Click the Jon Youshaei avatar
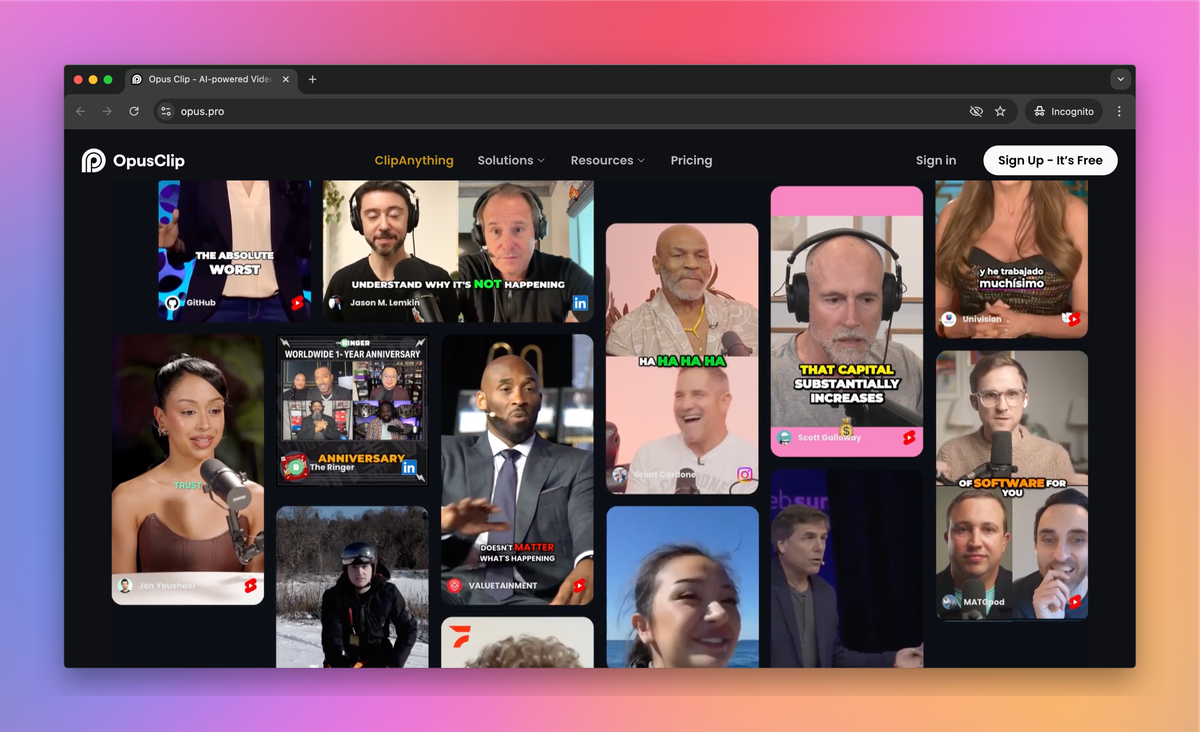The height and width of the screenshot is (732, 1200). pyautogui.click(x=125, y=586)
